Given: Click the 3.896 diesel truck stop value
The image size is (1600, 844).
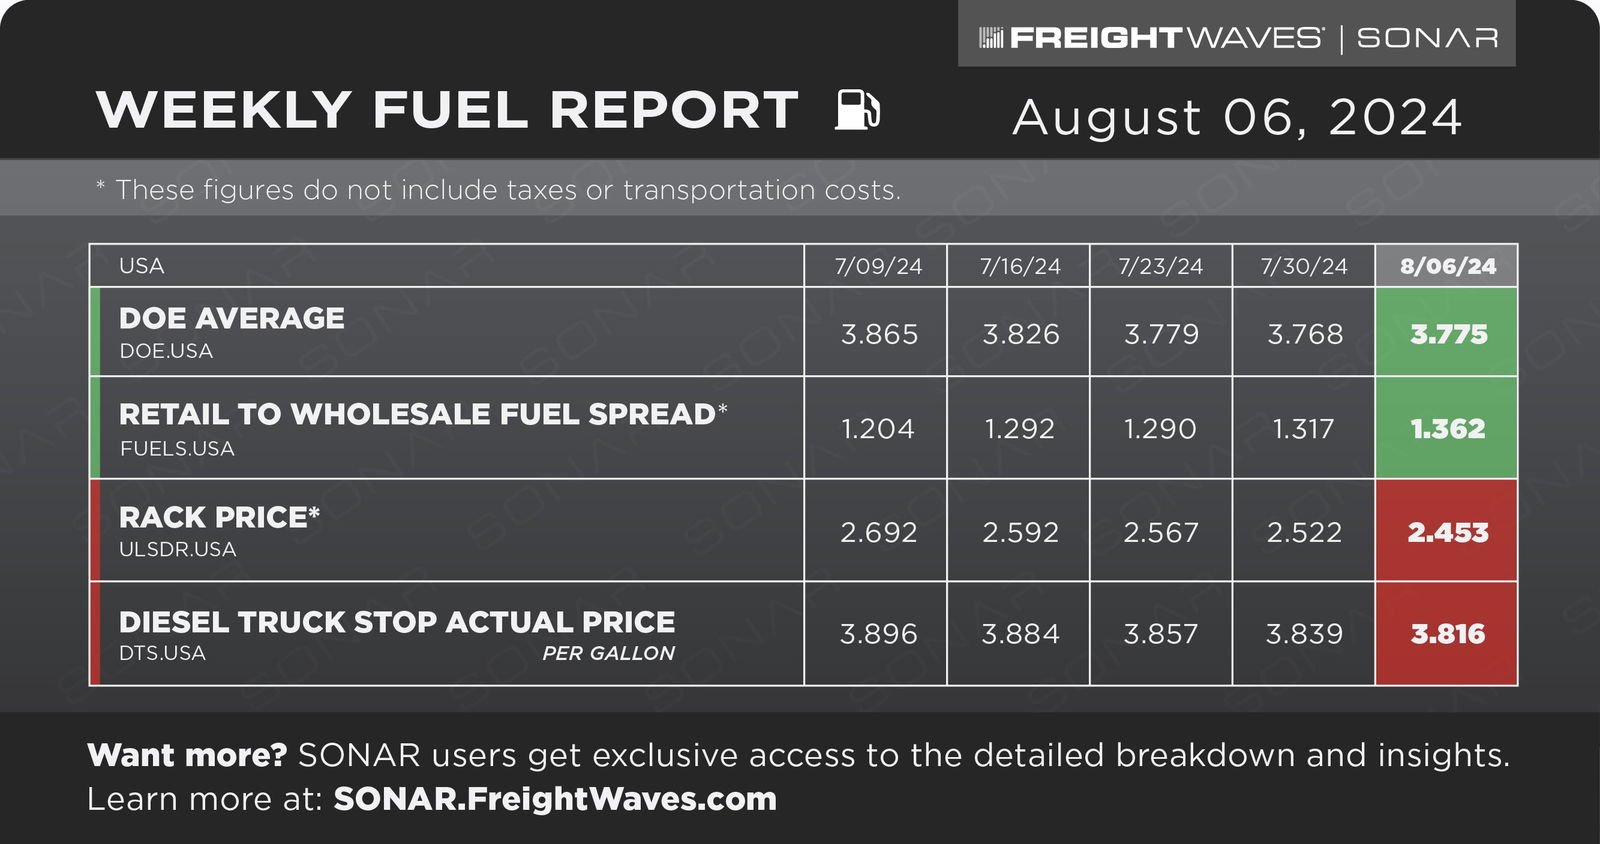Looking at the screenshot, I should tap(878, 634).
